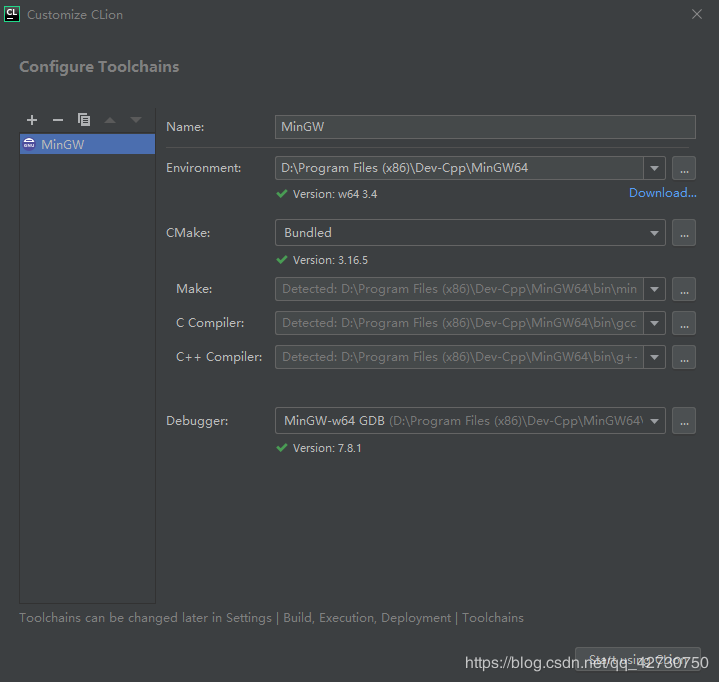The width and height of the screenshot is (719, 682).
Task: Click the Download link
Action: tap(662, 193)
